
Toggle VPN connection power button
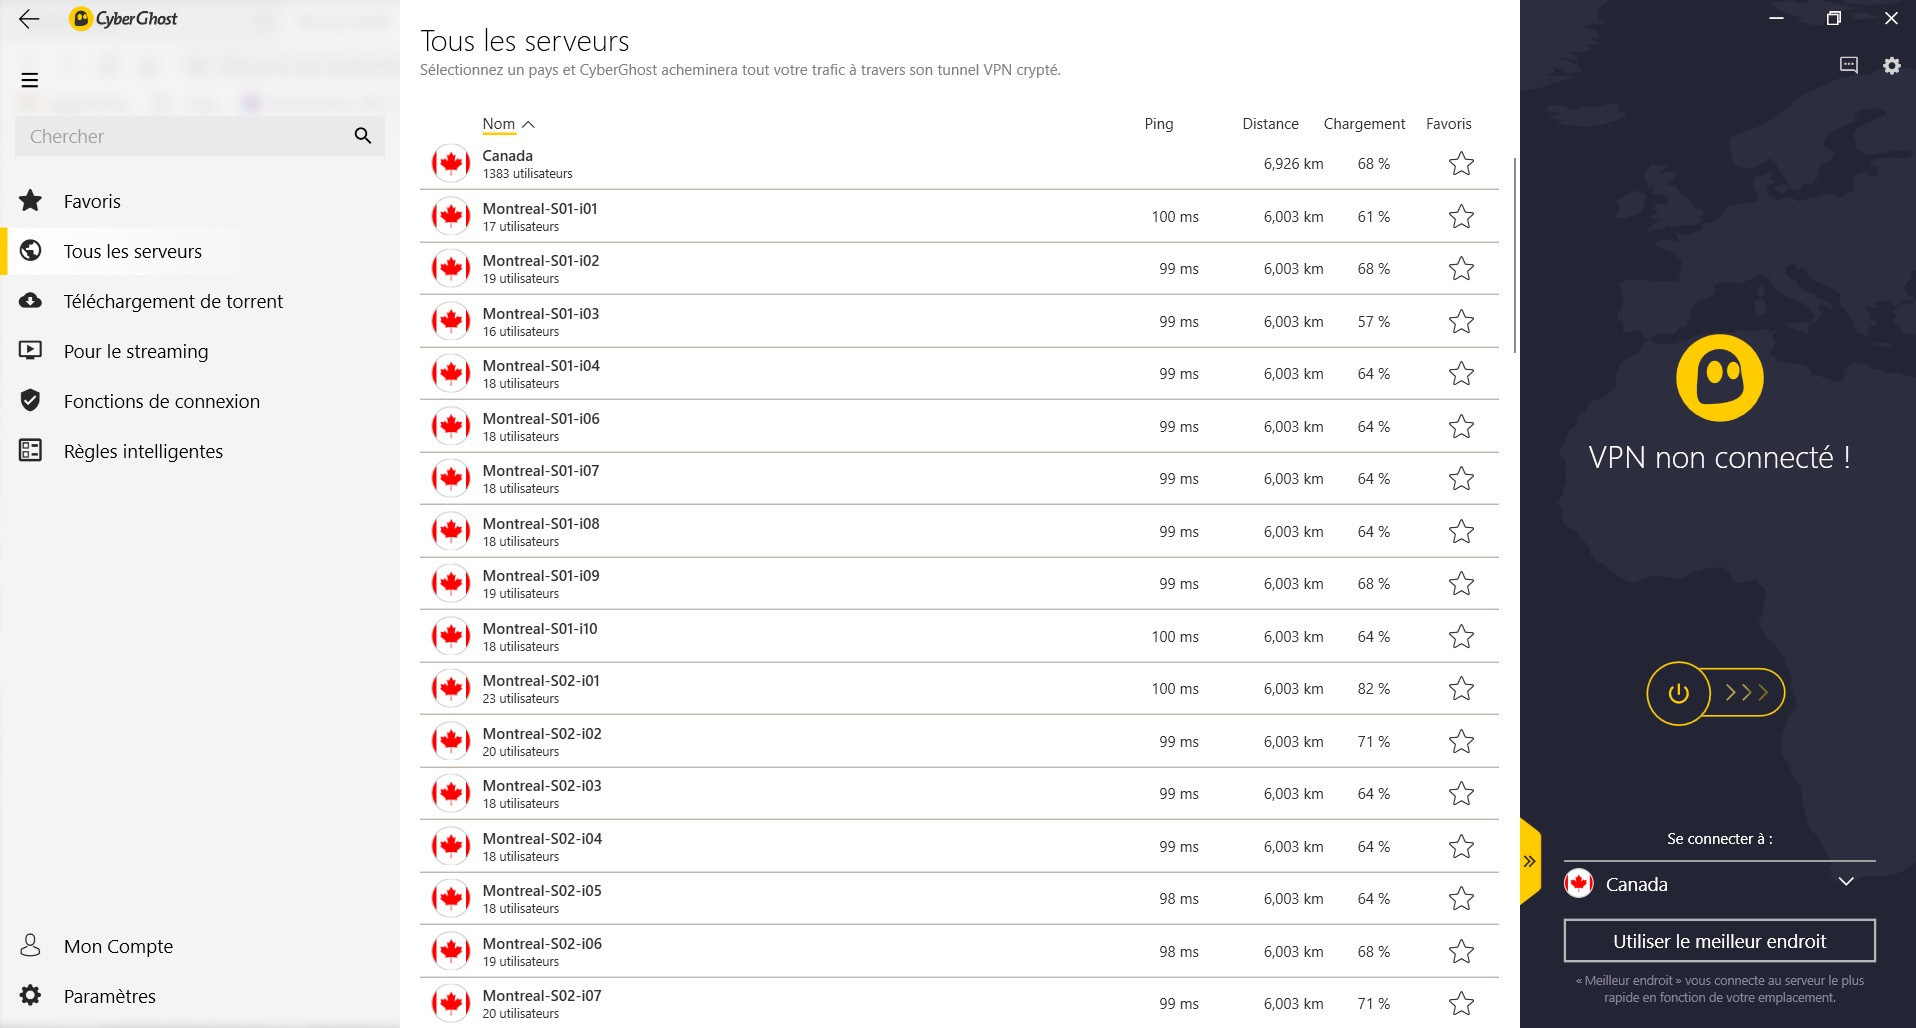tap(1678, 693)
